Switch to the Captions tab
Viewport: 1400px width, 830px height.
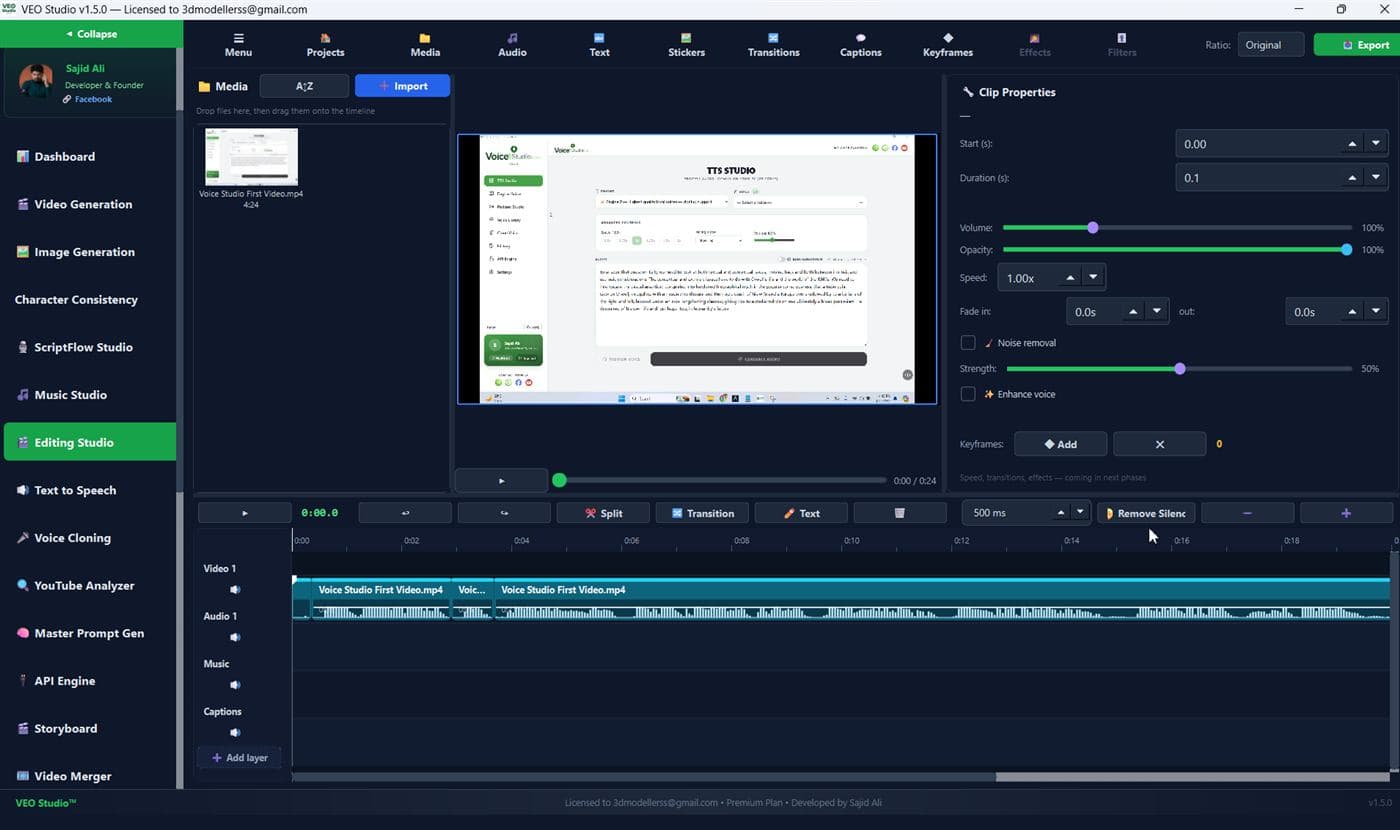pos(860,45)
